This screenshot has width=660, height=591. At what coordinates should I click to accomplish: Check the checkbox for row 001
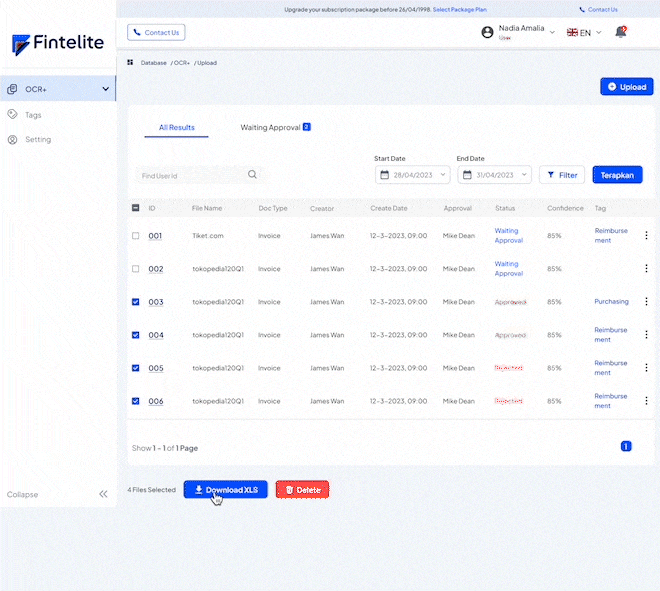(x=136, y=236)
